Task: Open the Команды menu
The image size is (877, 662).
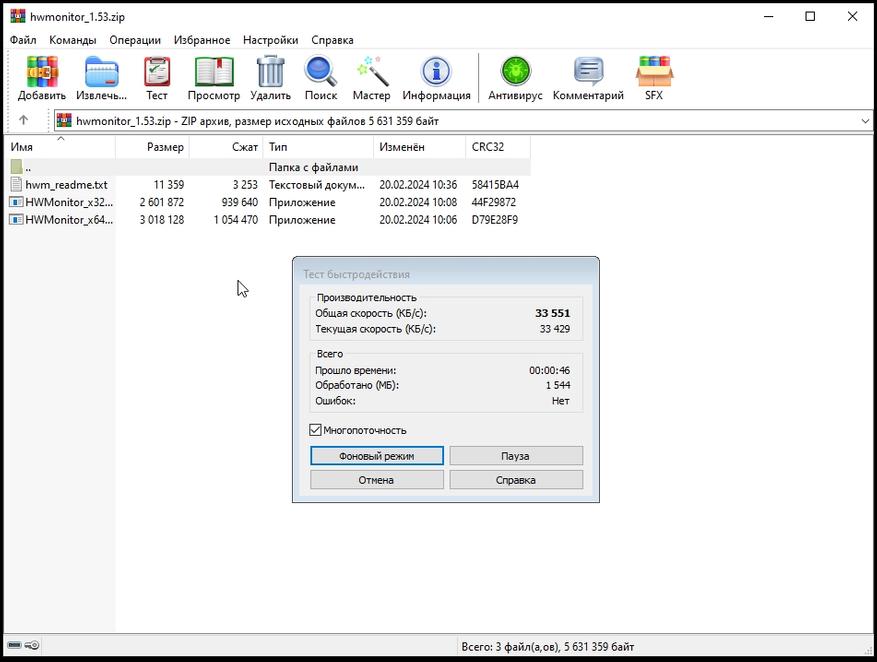Action: pos(72,40)
